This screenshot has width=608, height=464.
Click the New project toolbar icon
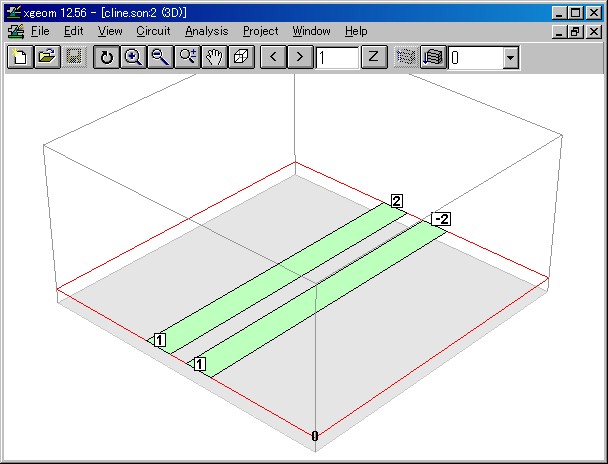20,57
